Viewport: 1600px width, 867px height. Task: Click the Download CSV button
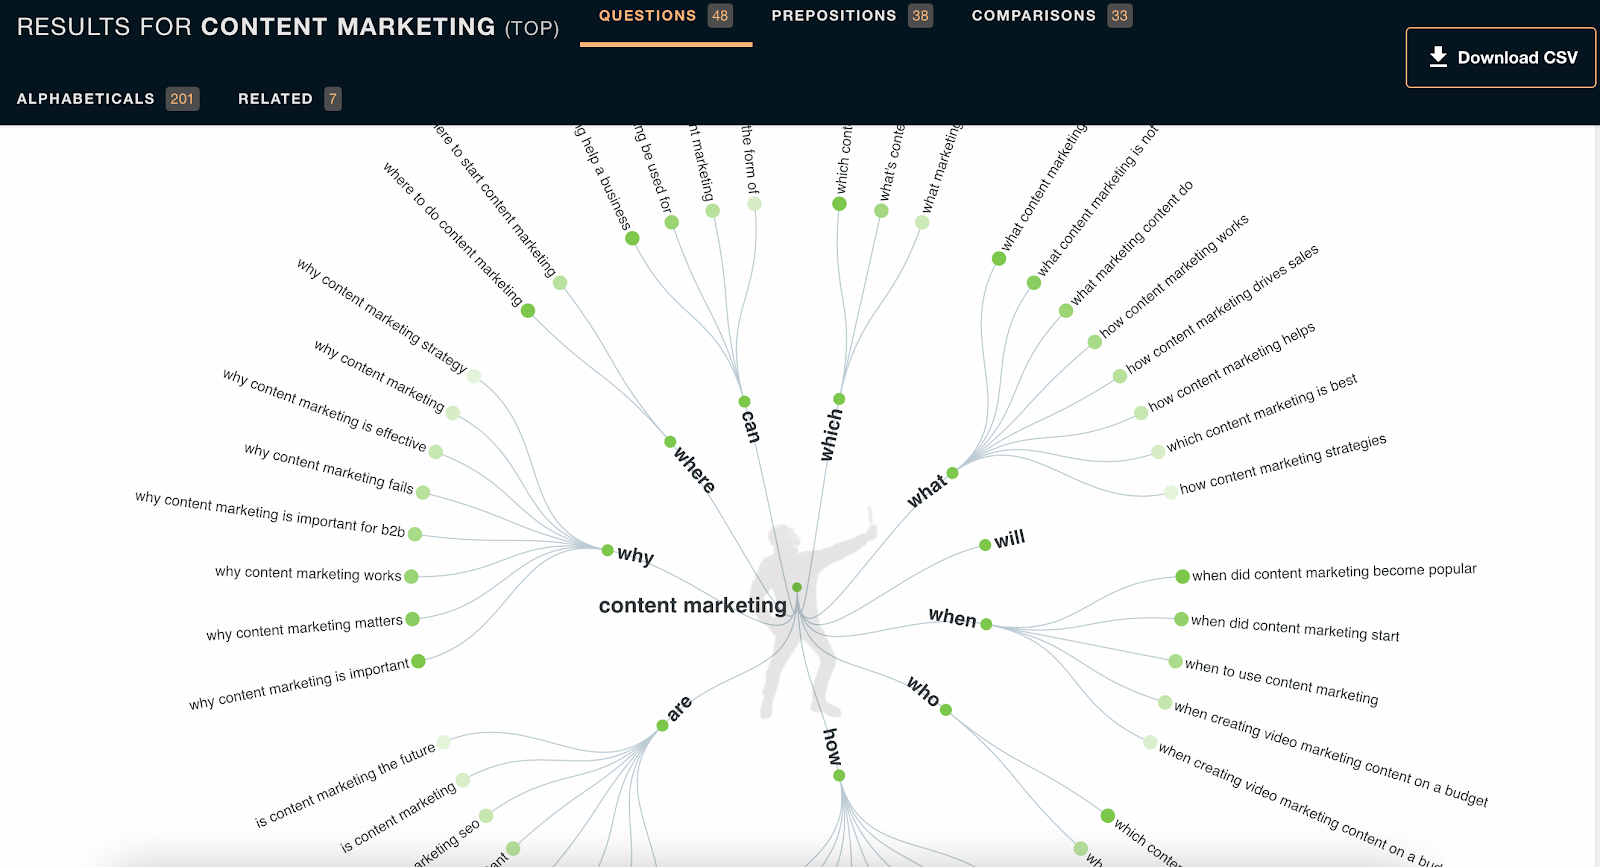coord(1500,58)
